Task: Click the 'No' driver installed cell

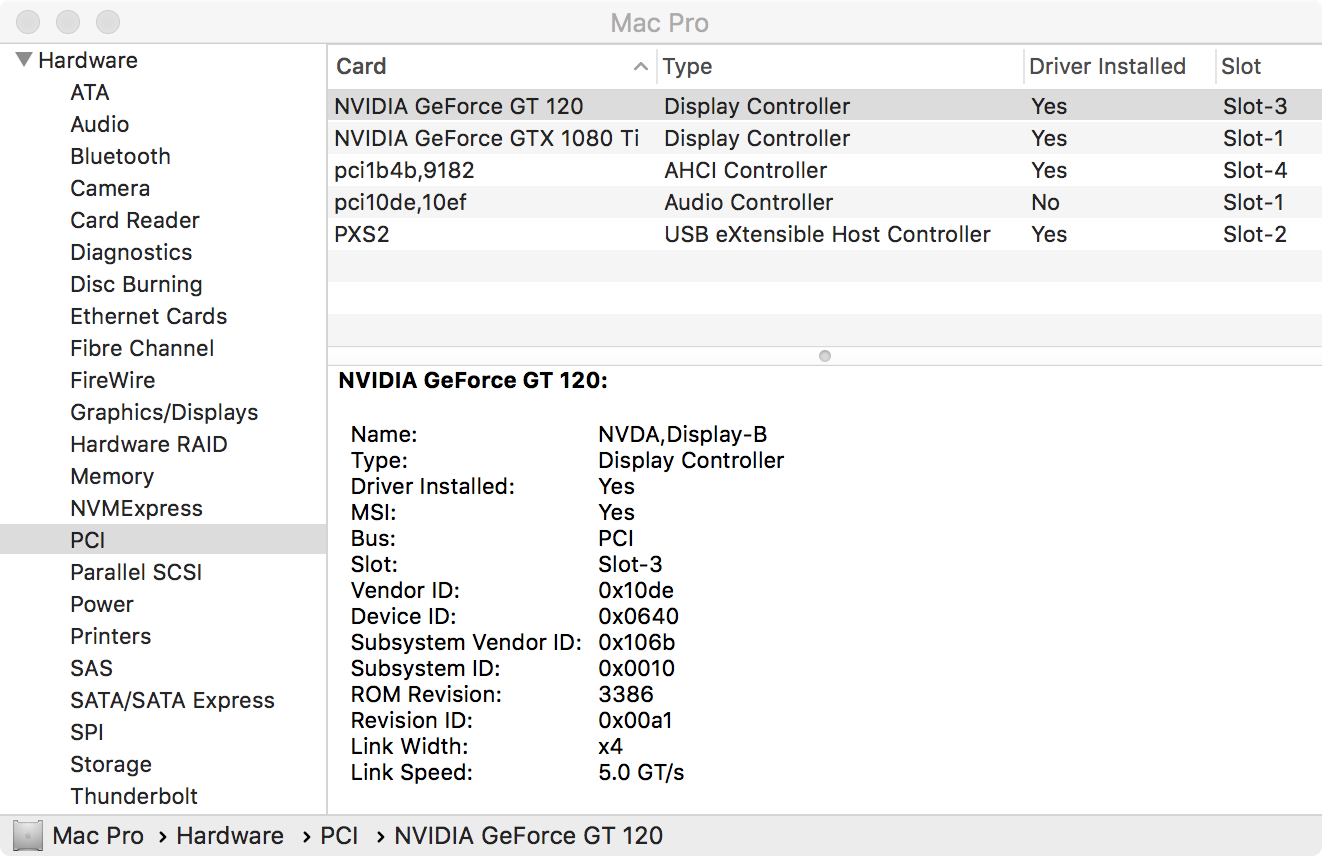Action: [1045, 202]
